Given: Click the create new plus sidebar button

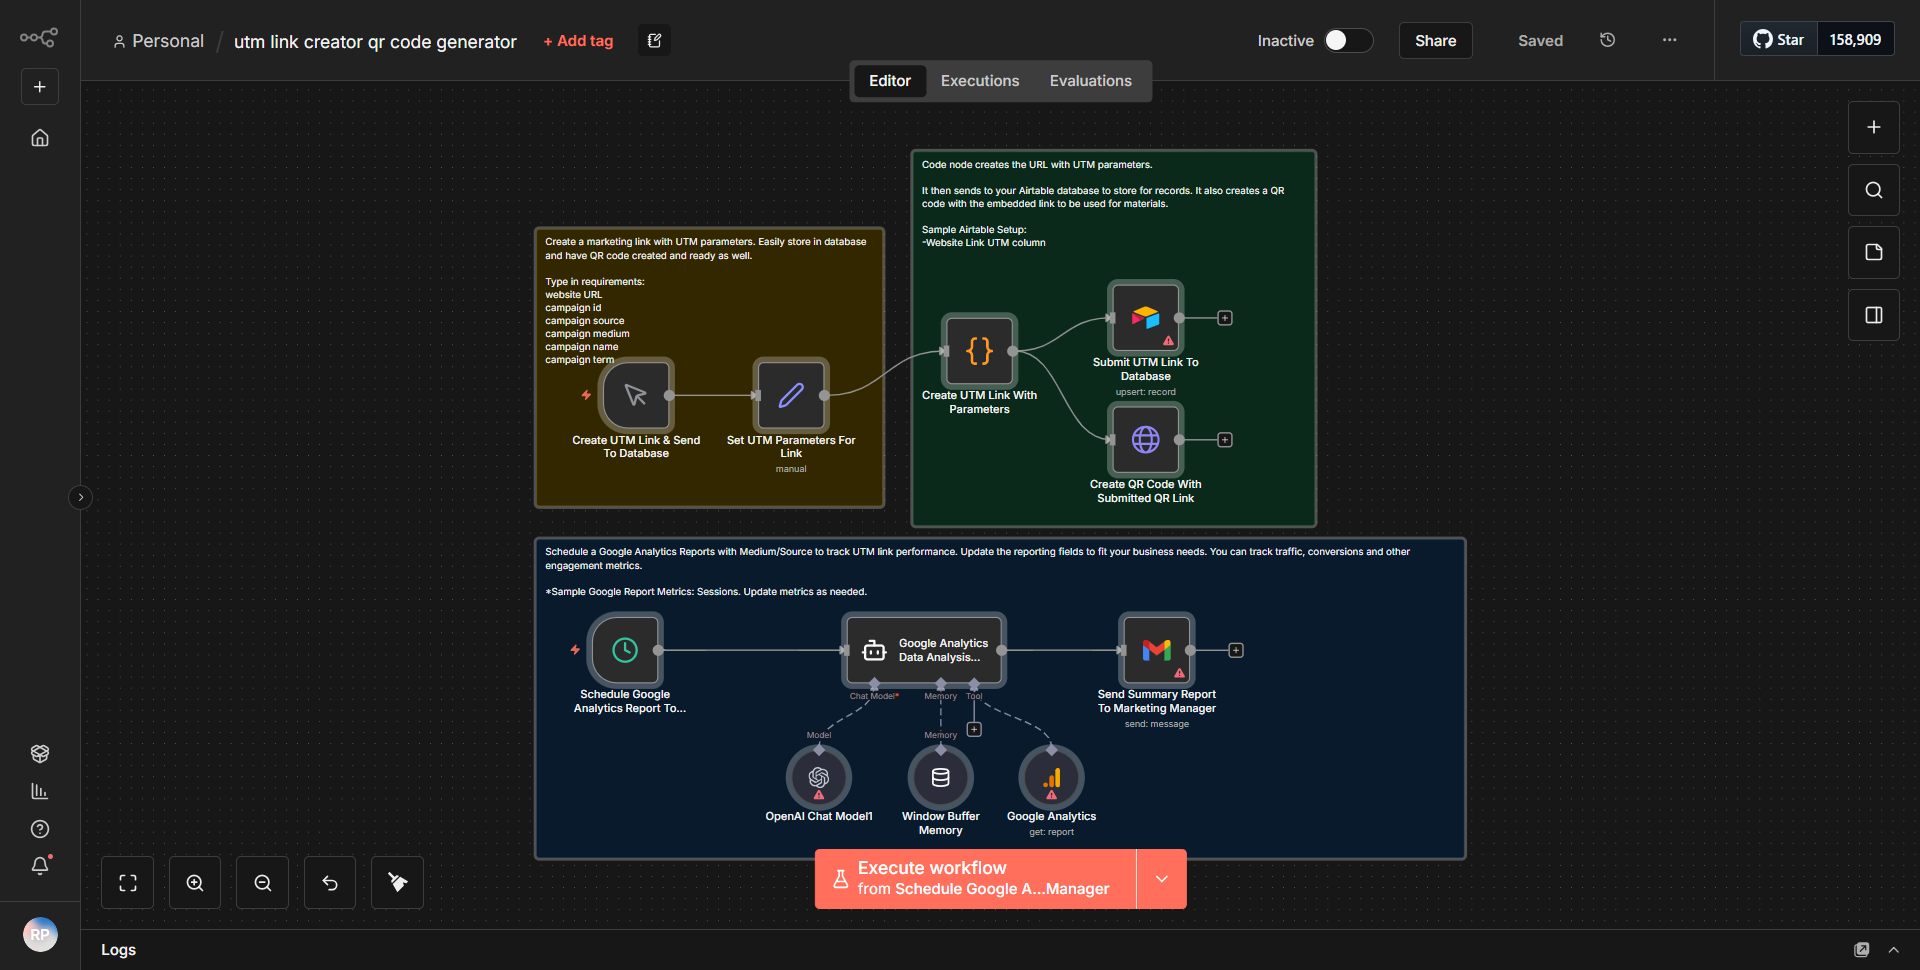Looking at the screenshot, I should [40, 87].
